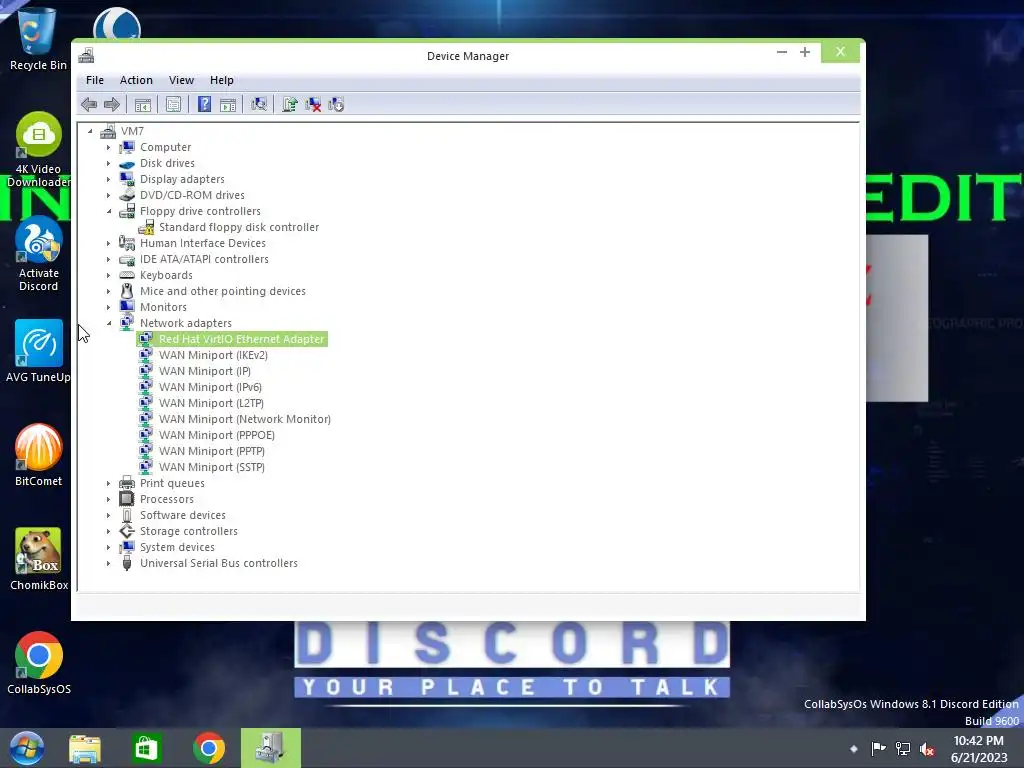The image size is (1024, 768).
Task: Open the blue Help question-mark icon
Action: [x=204, y=104]
